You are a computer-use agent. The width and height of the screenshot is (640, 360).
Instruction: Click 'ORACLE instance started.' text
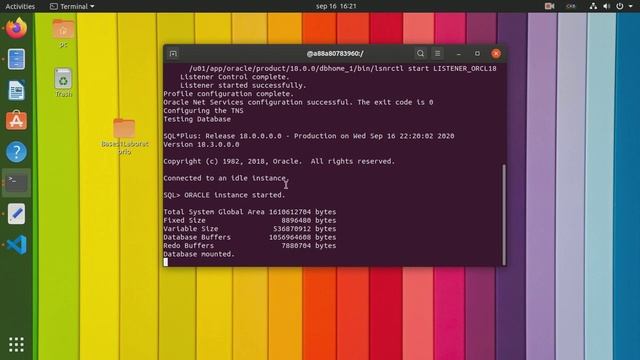point(235,195)
